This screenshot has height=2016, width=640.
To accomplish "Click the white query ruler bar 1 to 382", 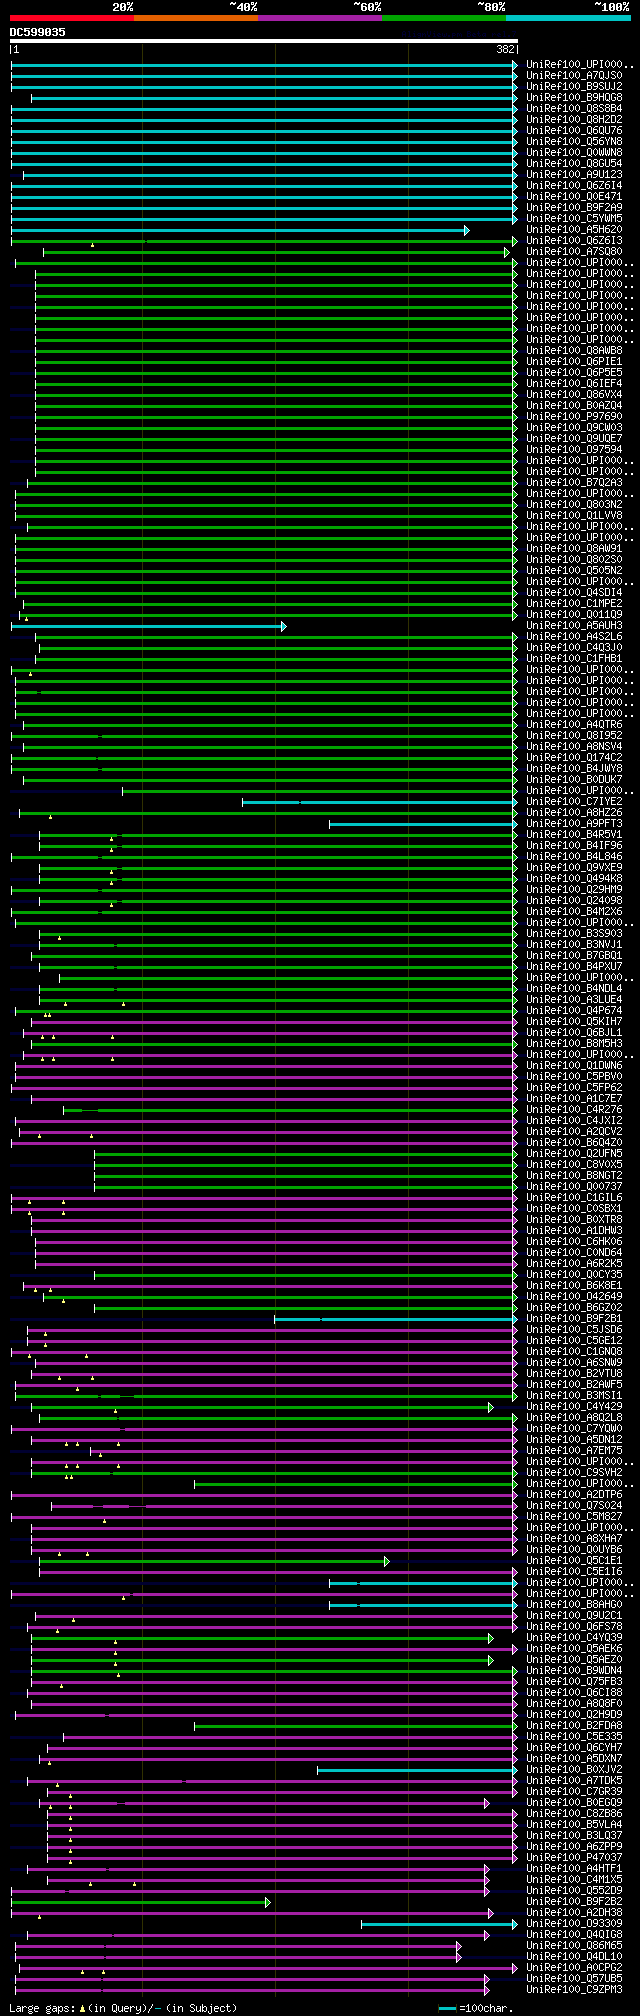I will pyautogui.click(x=264, y=41).
